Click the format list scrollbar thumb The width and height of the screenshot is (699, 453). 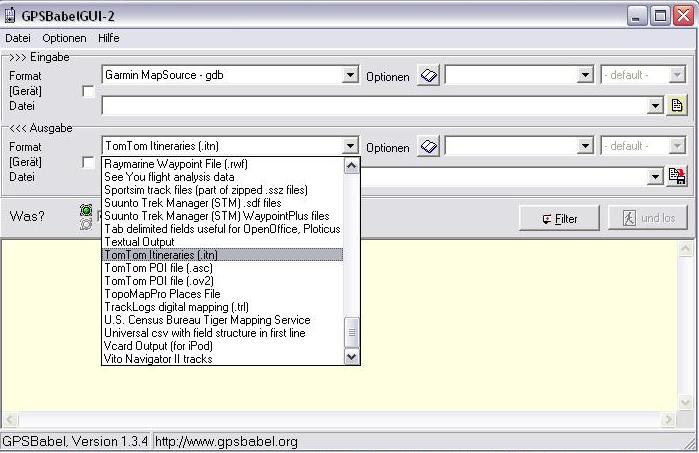click(351, 330)
